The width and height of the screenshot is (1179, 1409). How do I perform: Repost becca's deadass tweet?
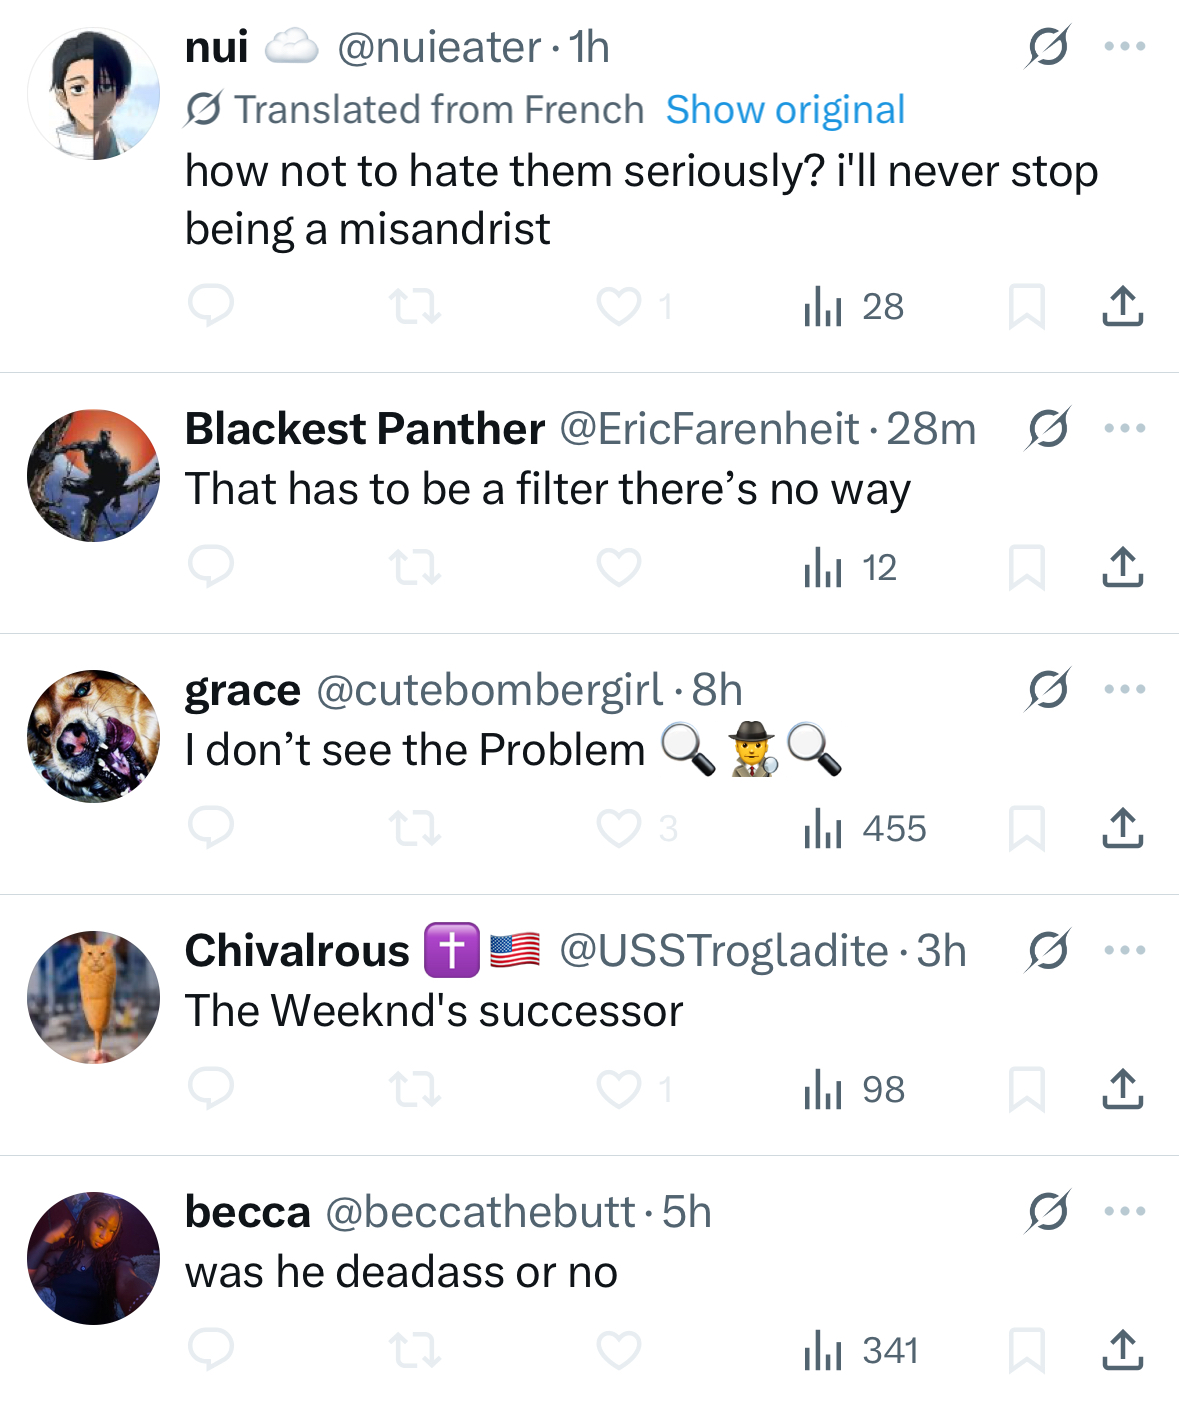[415, 1350]
